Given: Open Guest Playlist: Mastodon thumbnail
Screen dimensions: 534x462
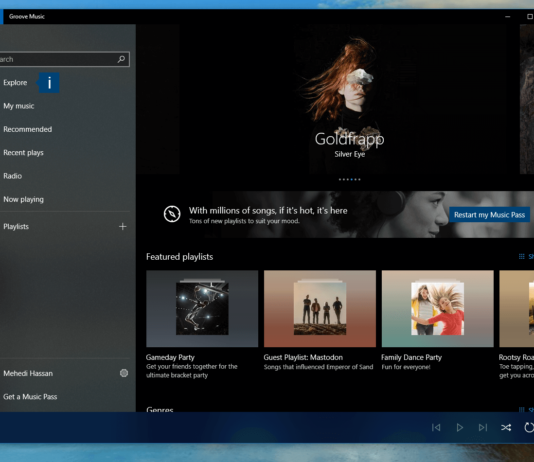Looking at the screenshot, I should pos(320,308).
